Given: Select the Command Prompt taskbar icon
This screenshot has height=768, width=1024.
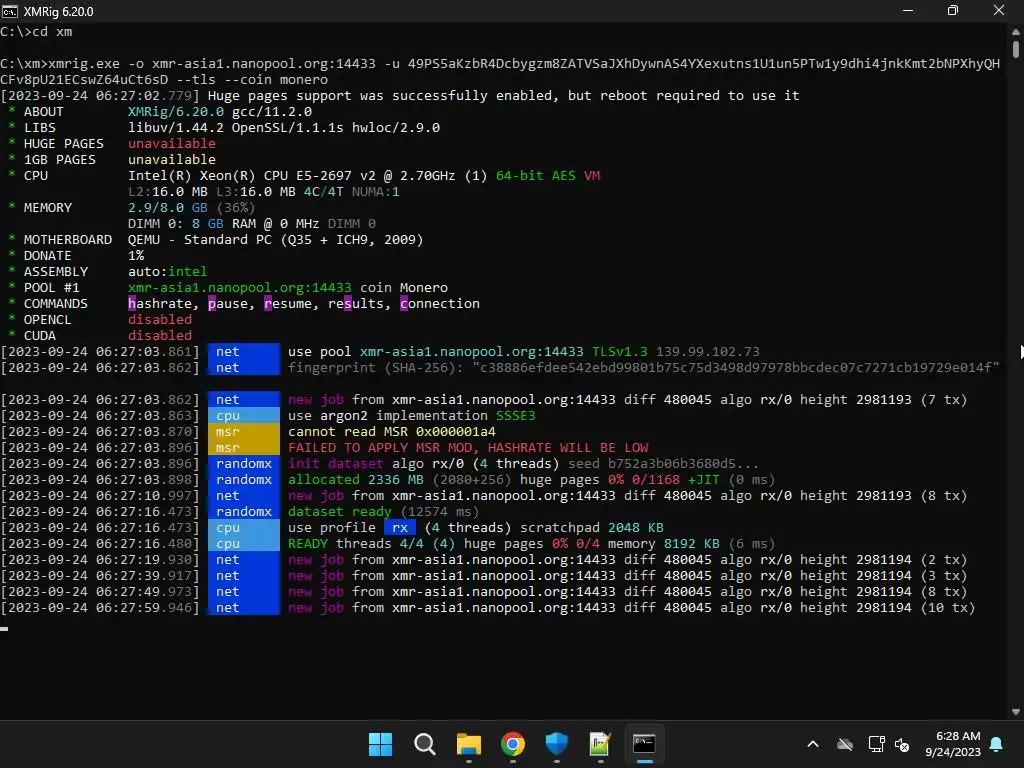Looking at the screenshot, I should point(644,744).
